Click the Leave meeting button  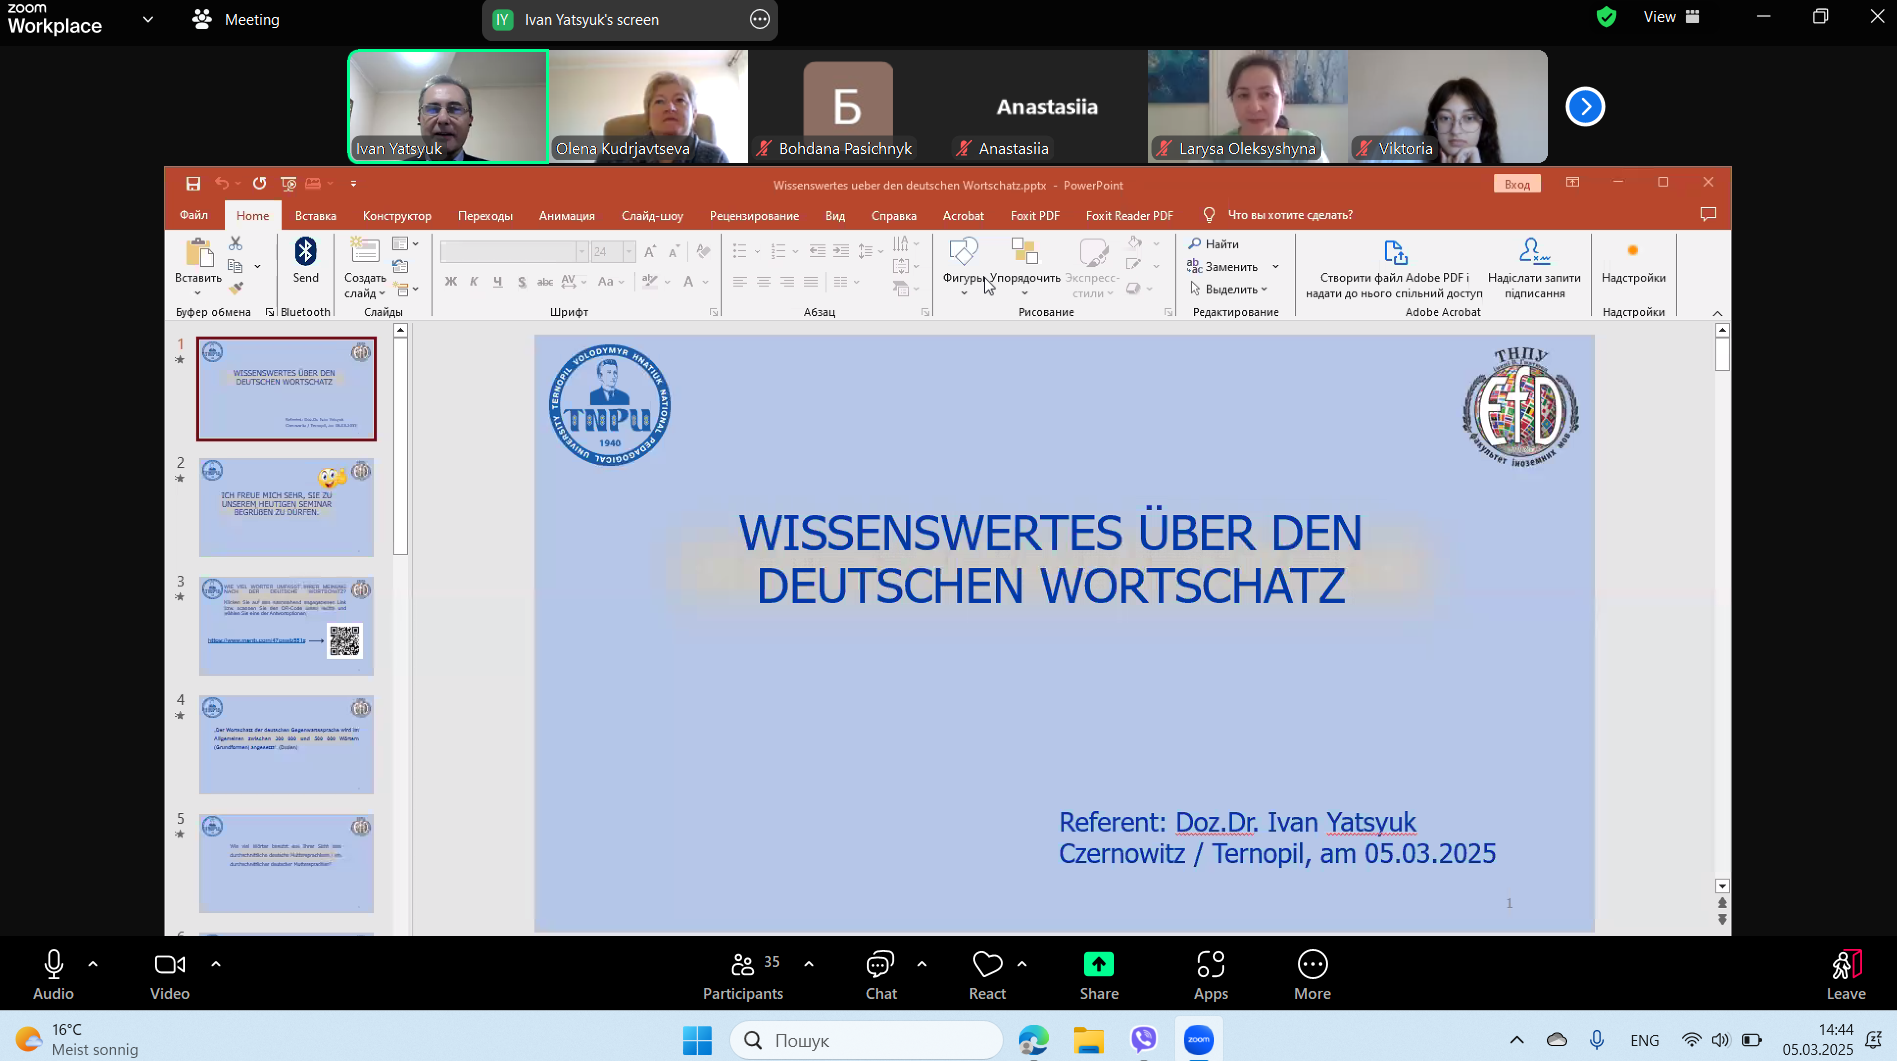(1845, 975)
